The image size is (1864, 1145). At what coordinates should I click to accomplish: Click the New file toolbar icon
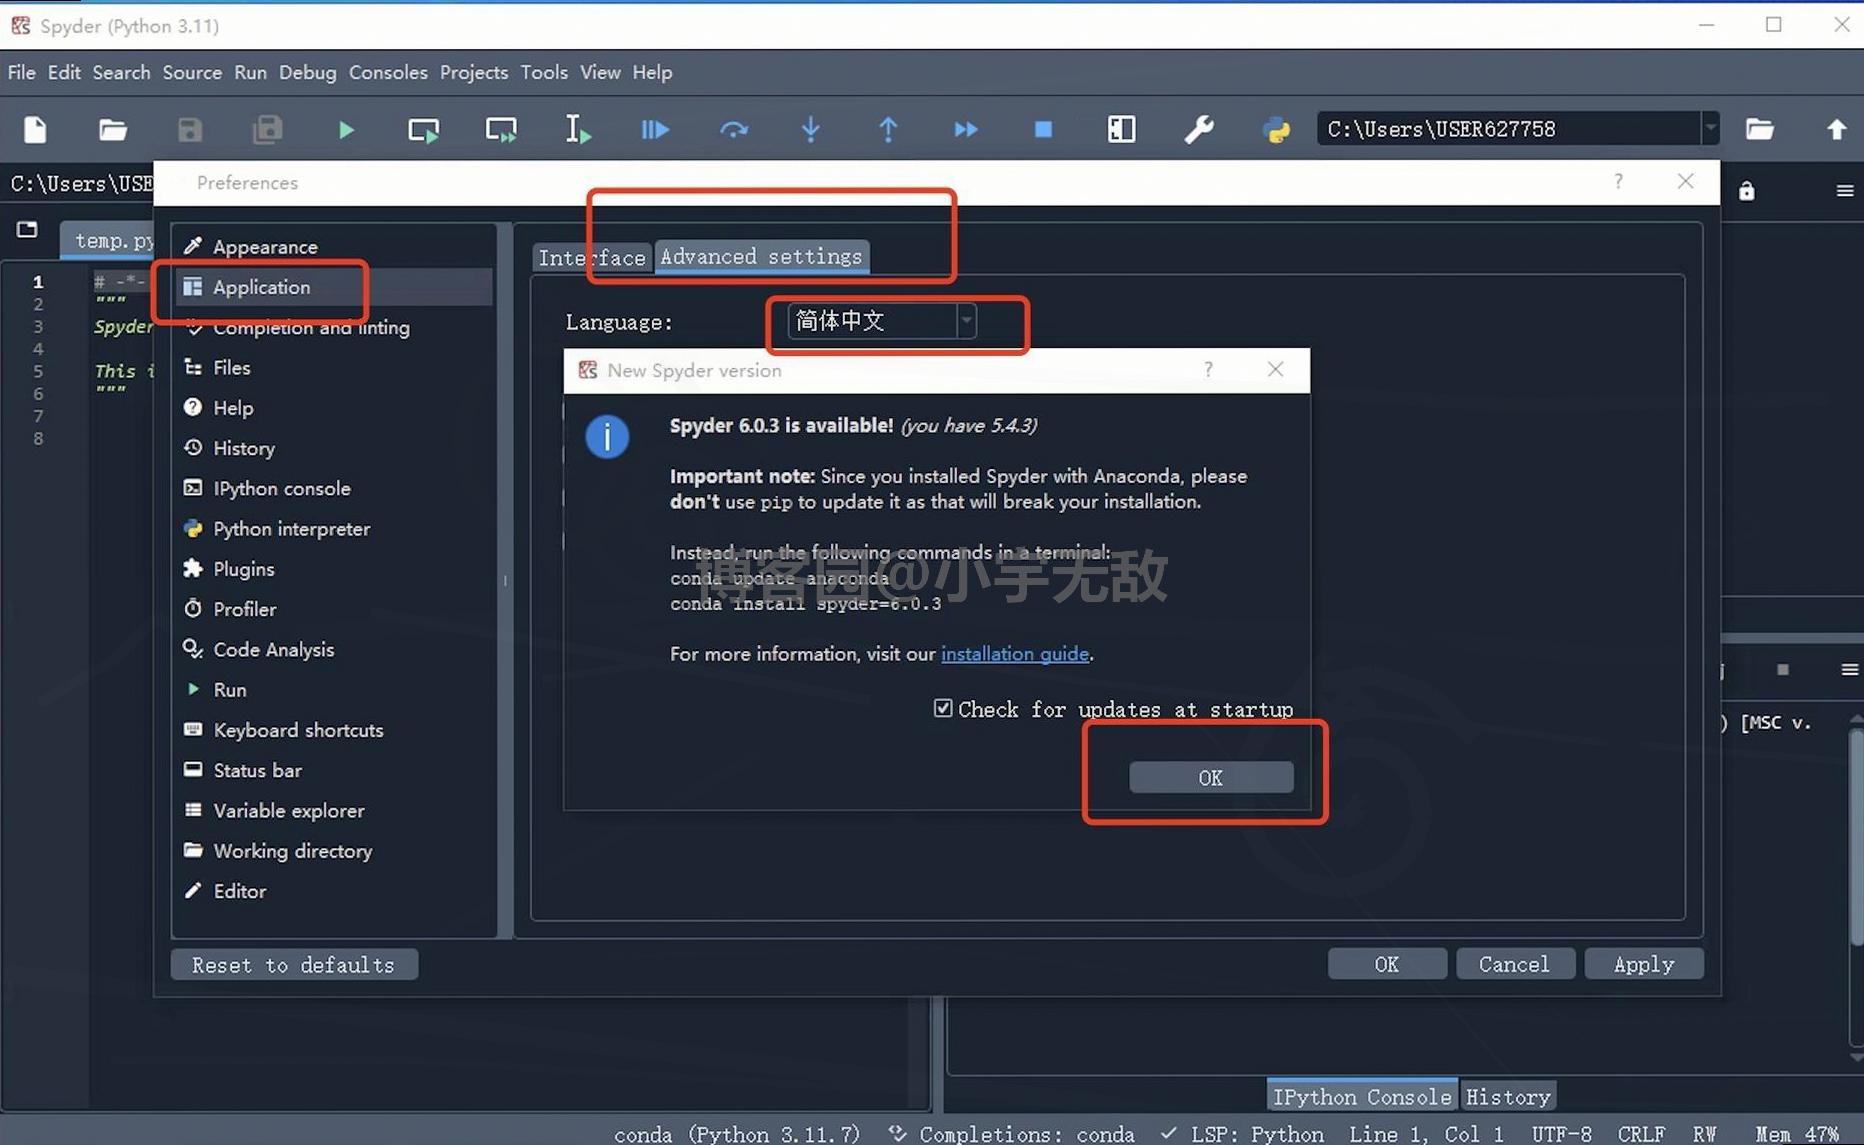pos(35,129)
